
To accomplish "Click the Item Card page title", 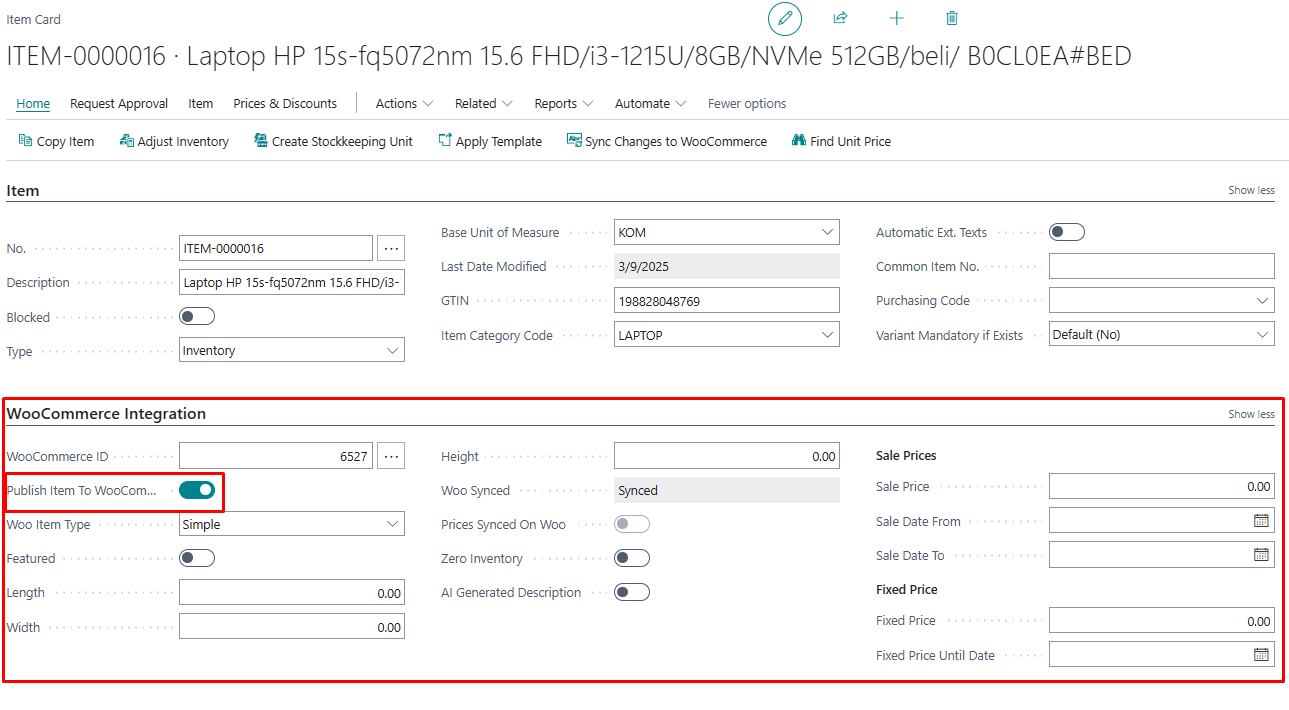I will [x=34, y=19].
